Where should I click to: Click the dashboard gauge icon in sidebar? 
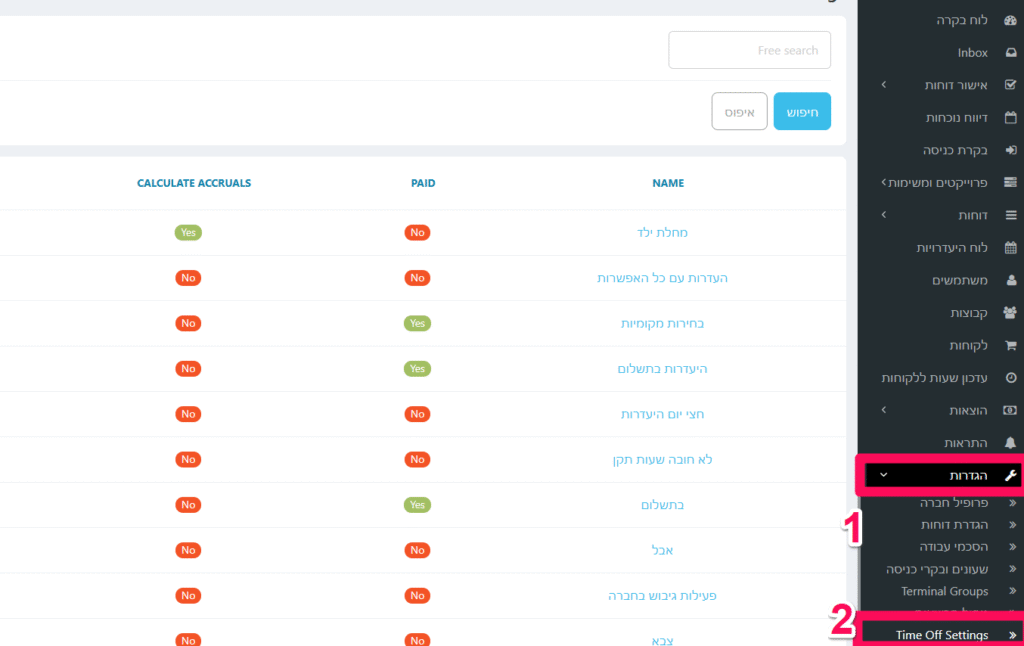1010,20
